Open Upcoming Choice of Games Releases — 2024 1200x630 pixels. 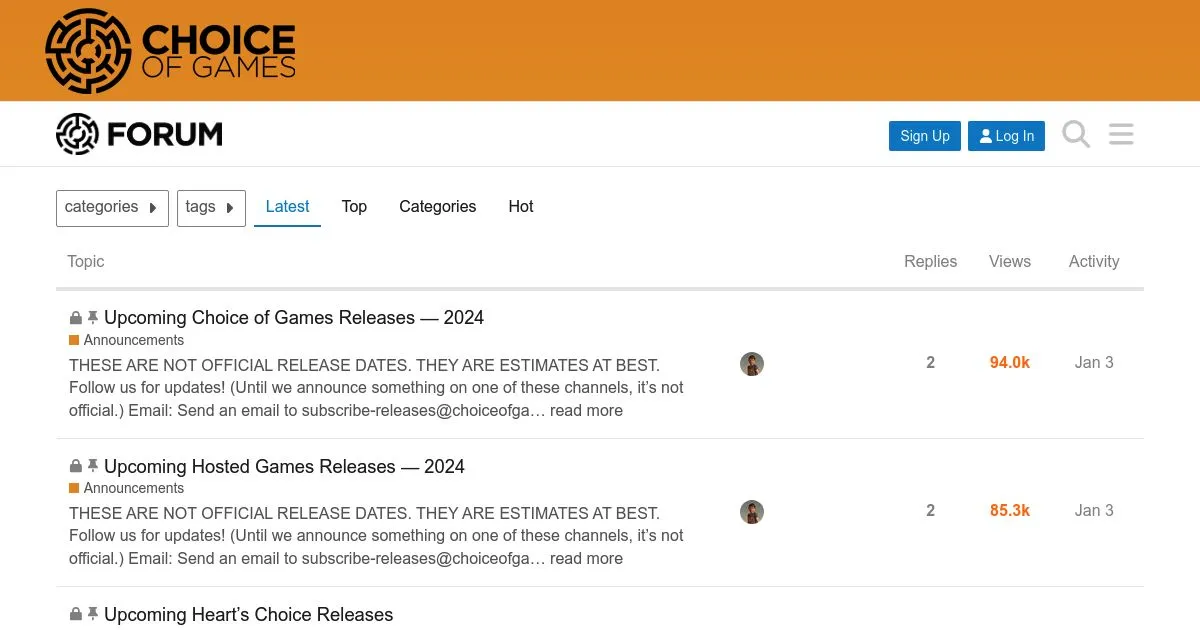pyautogui.click(x=294, y=318)
